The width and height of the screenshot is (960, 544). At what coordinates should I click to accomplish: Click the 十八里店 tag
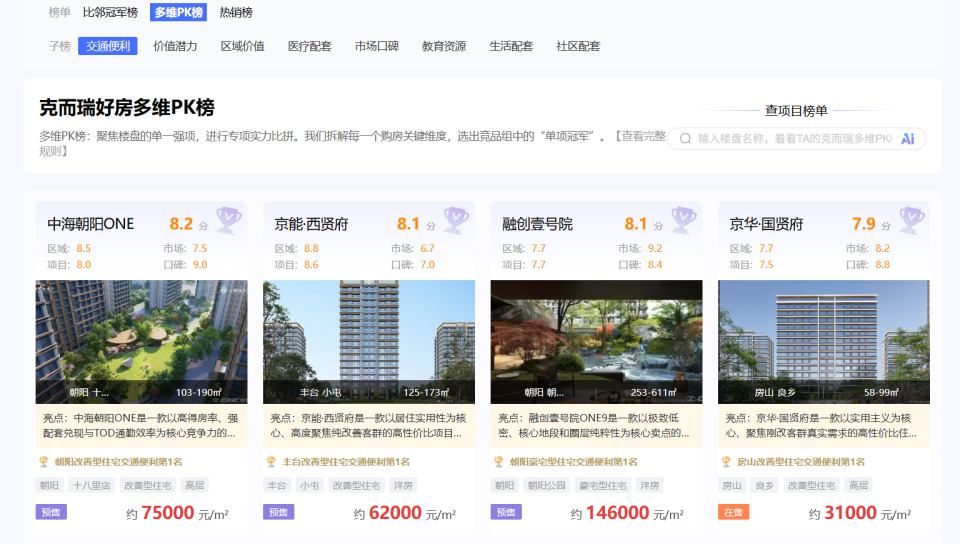click(x=91, y=485)
